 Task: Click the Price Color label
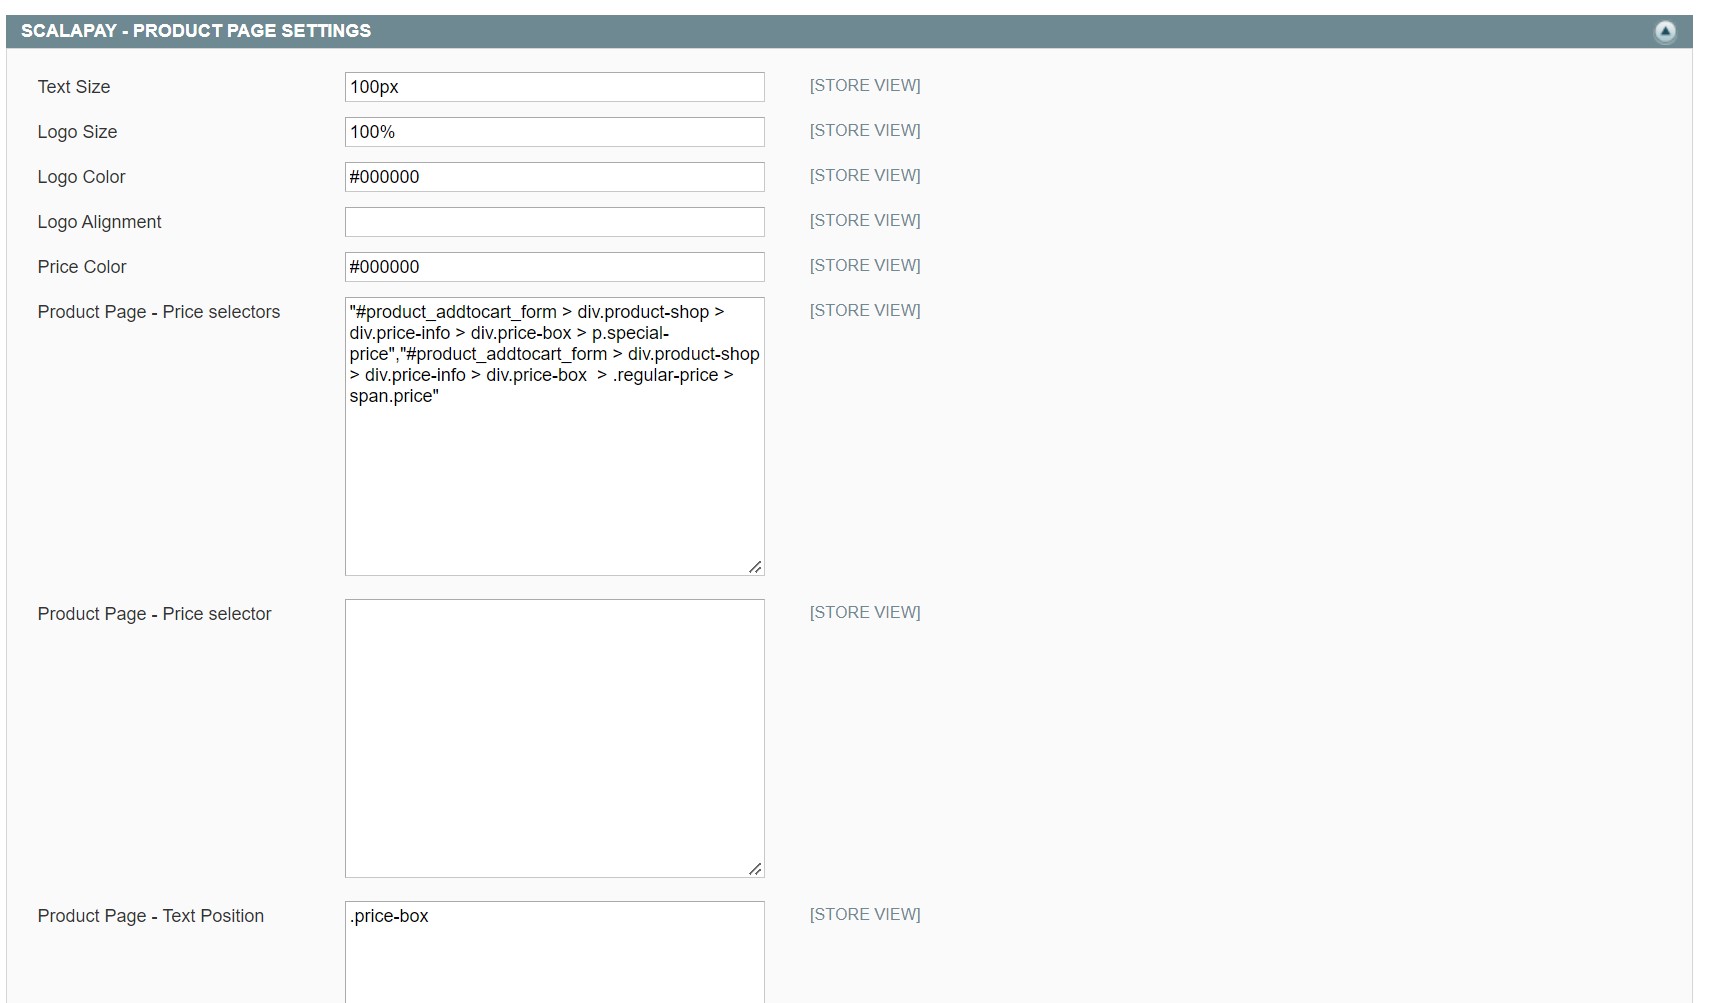pos(82,267)
